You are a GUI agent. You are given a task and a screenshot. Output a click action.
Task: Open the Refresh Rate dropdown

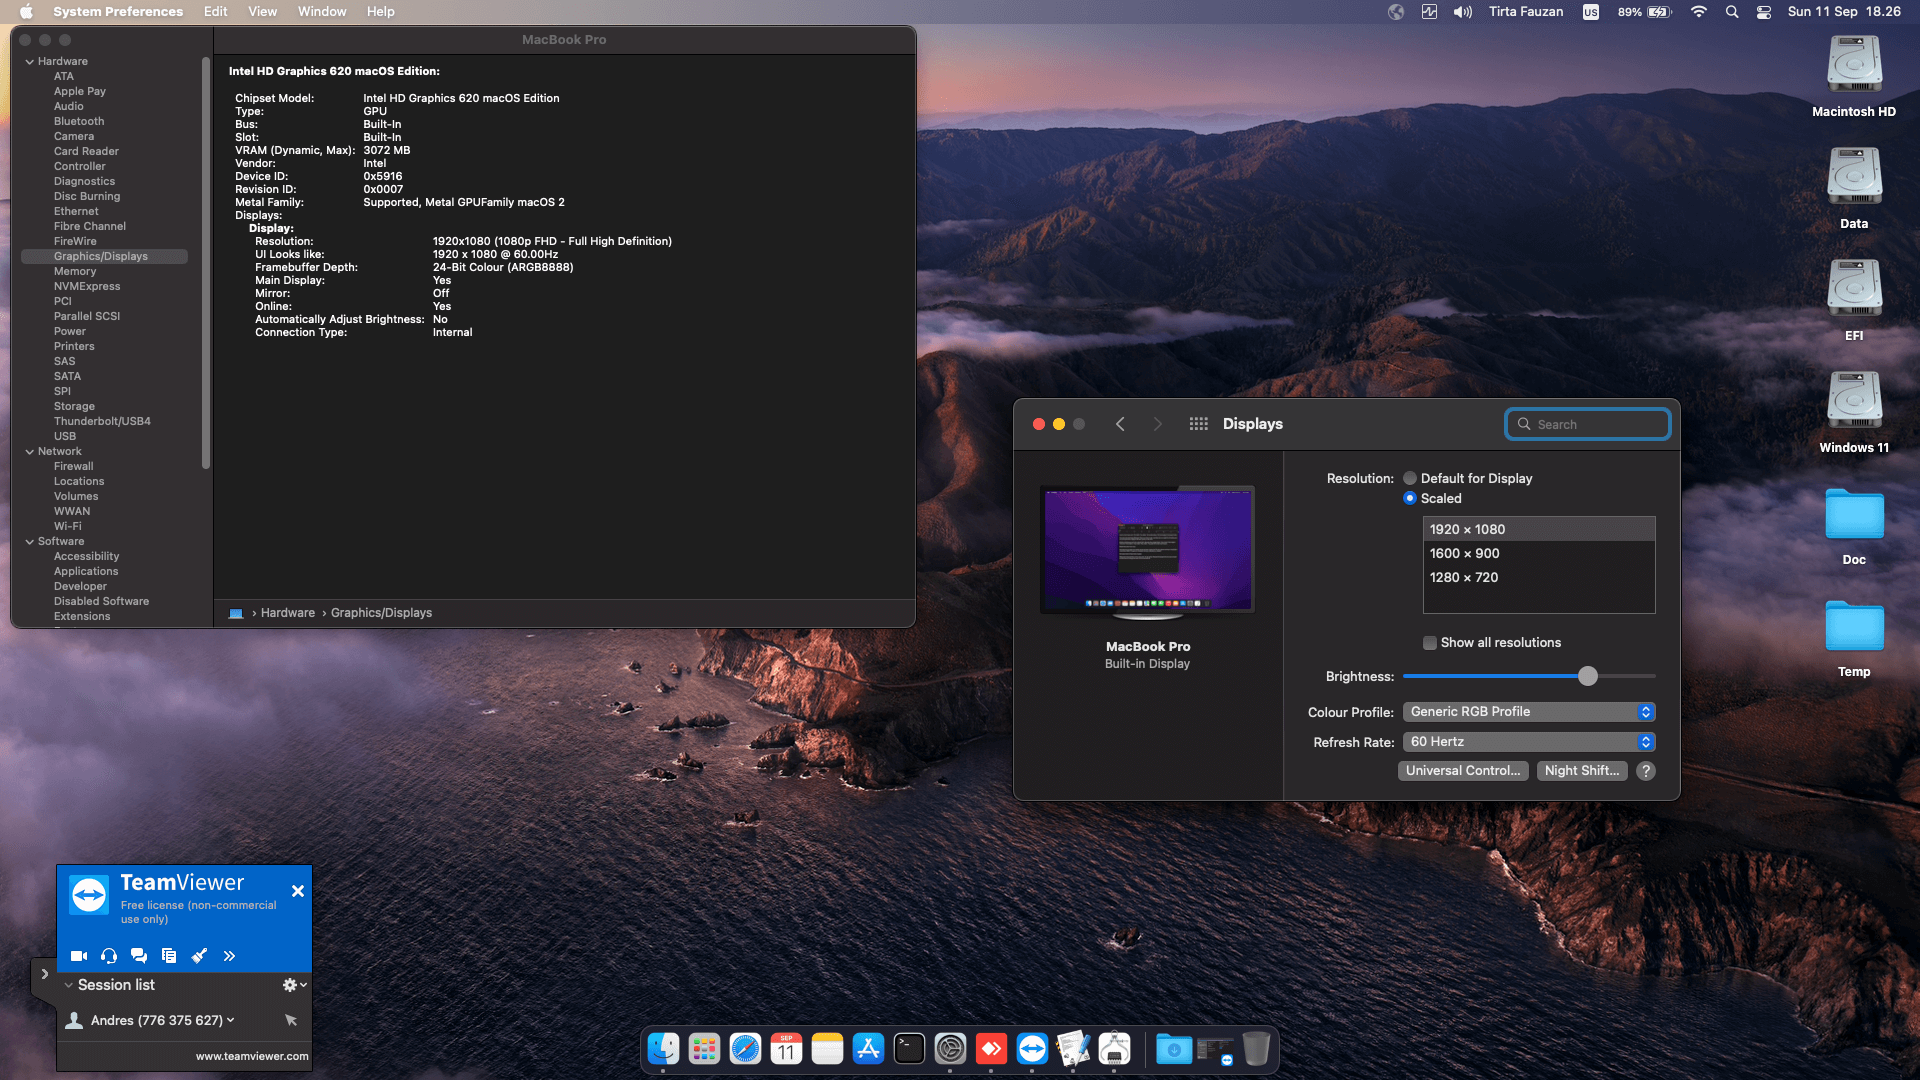[x=1529, y=742]
